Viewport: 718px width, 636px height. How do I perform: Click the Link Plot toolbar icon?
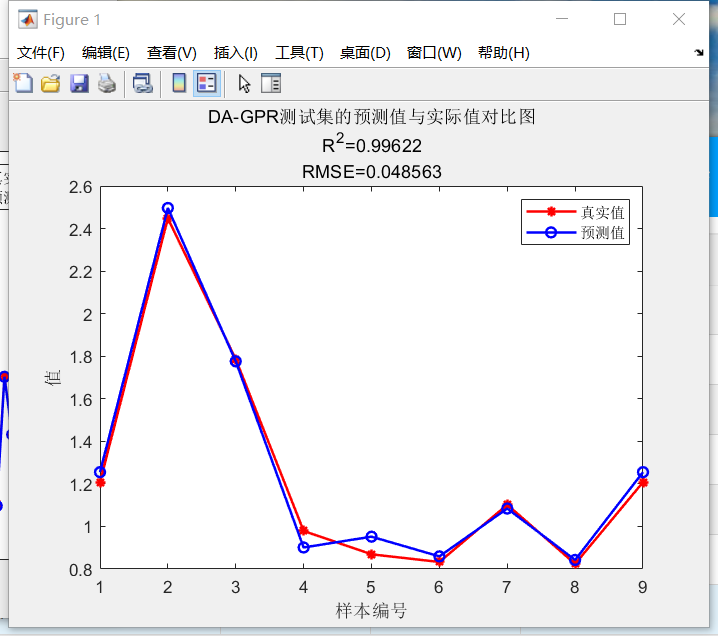click(x=142, y=84)
